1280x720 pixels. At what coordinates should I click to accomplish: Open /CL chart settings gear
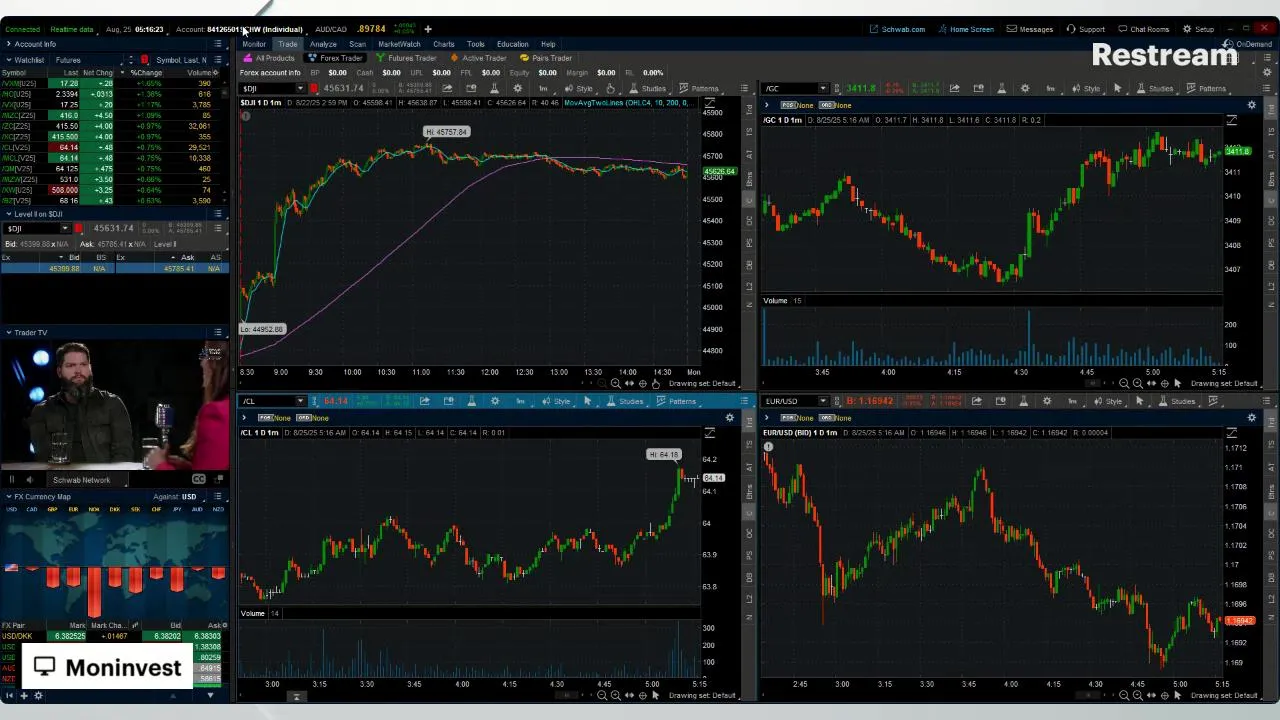coord(496,401)
